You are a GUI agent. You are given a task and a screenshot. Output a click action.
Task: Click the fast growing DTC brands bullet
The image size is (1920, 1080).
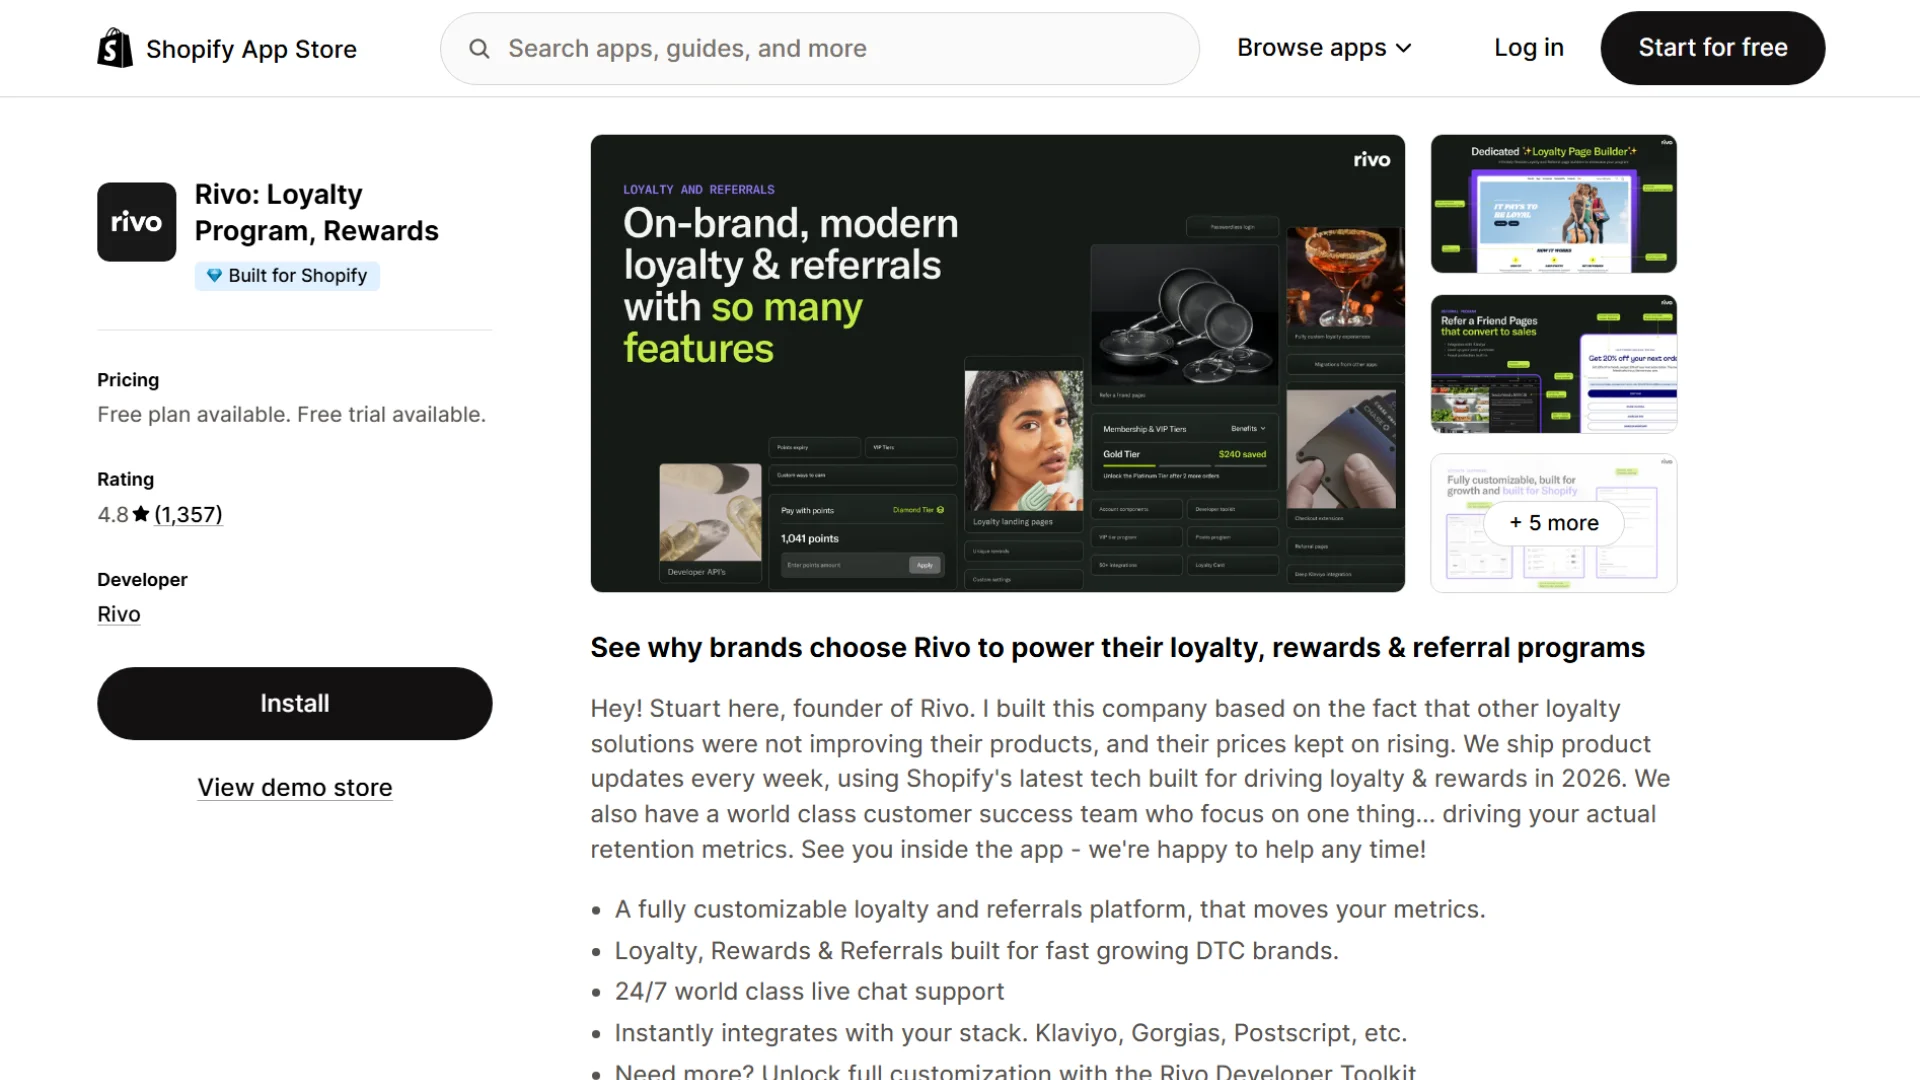click(977, 950)
